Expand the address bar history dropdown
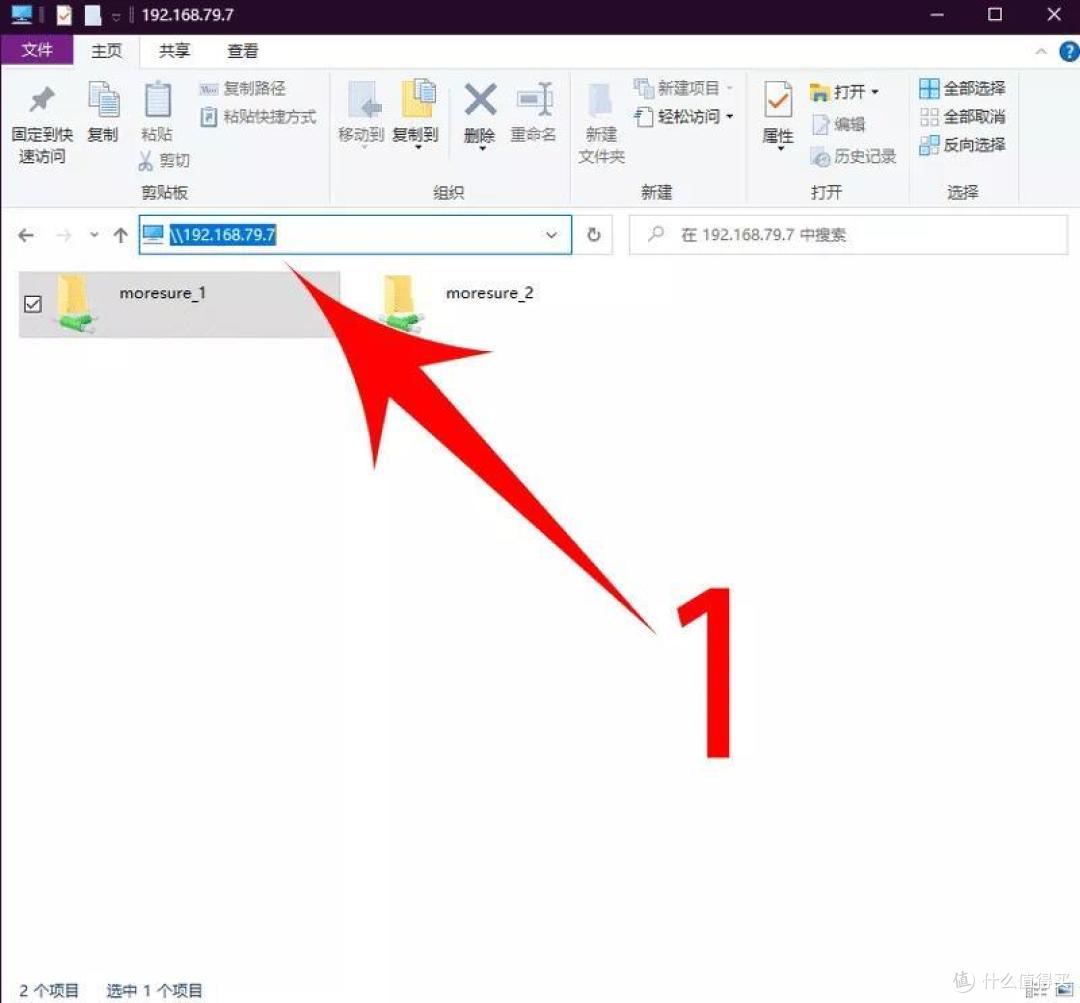 [x=552, y=235]
